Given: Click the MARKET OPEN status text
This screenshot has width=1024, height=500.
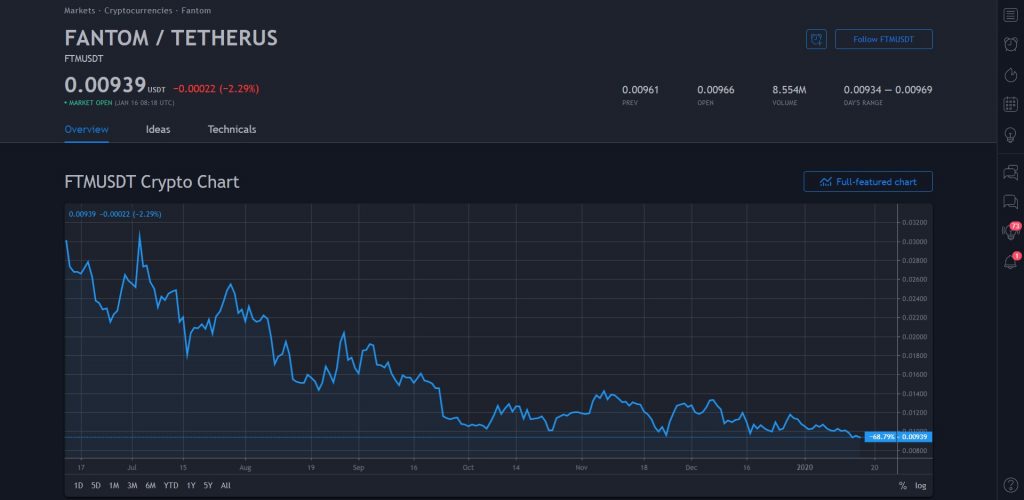Looking at the screenshot, I should pyautogui.click(x=88, y=103).
